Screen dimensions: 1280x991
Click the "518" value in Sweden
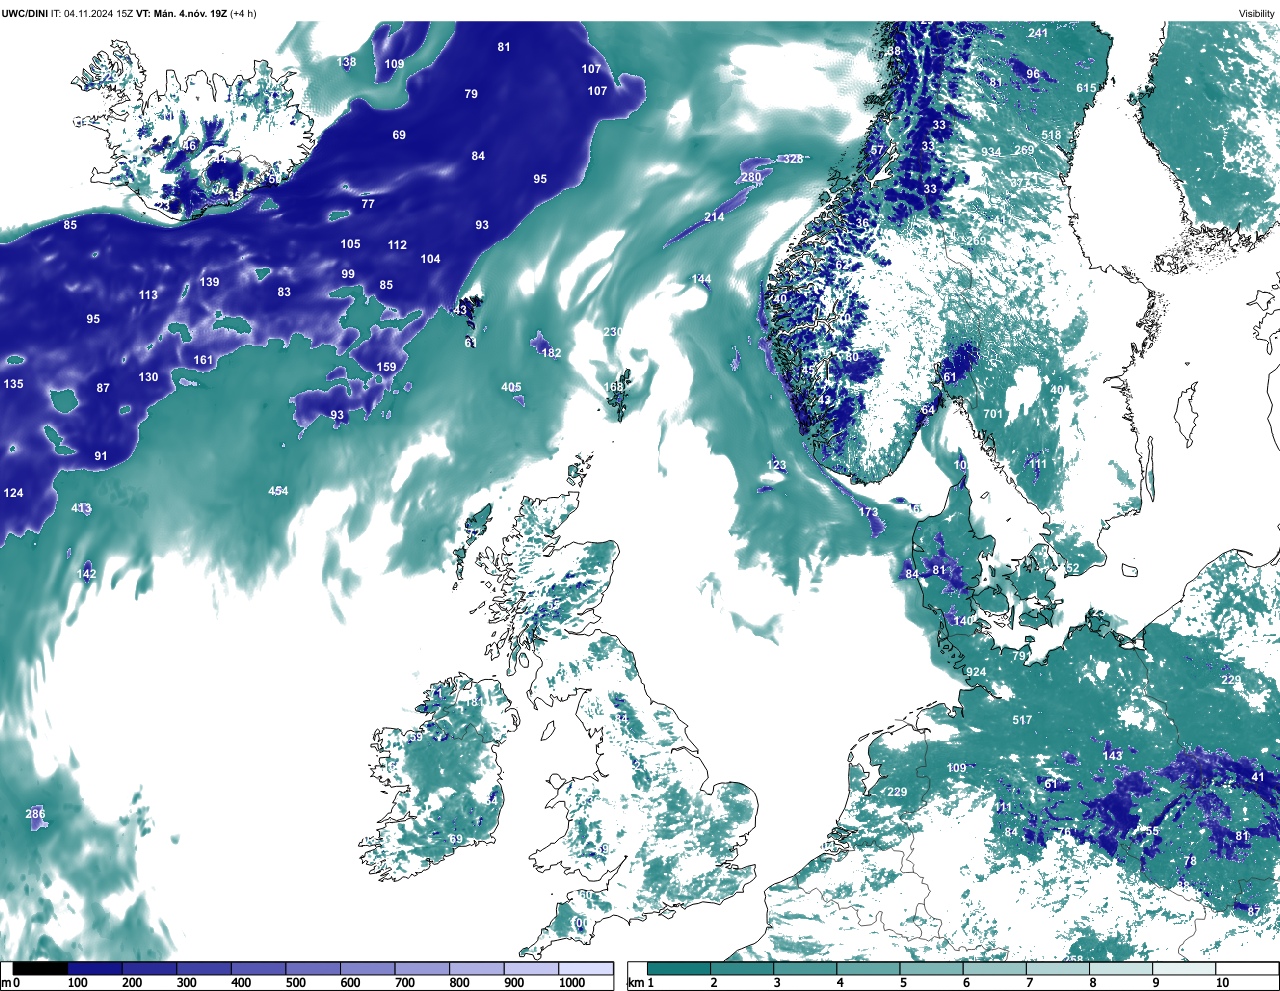click(1051, 136)
